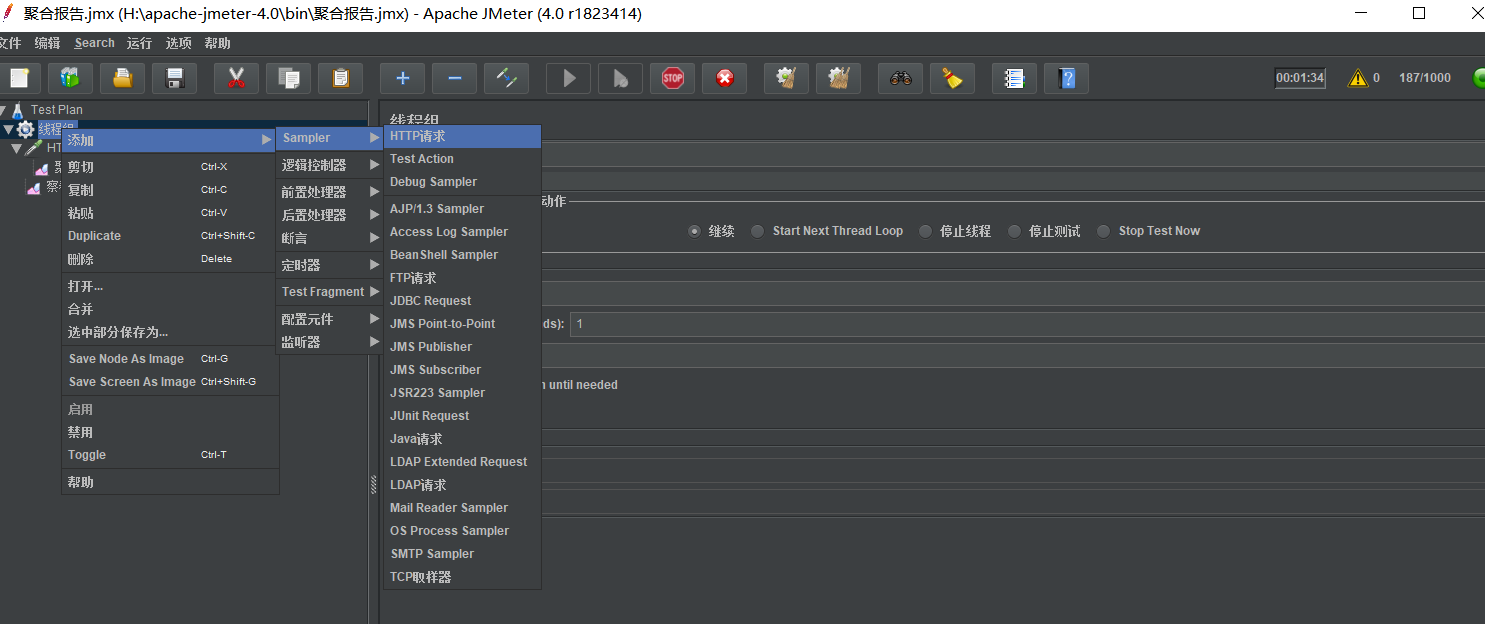Choose 选中部分保存为... context entry

[170, 332]
